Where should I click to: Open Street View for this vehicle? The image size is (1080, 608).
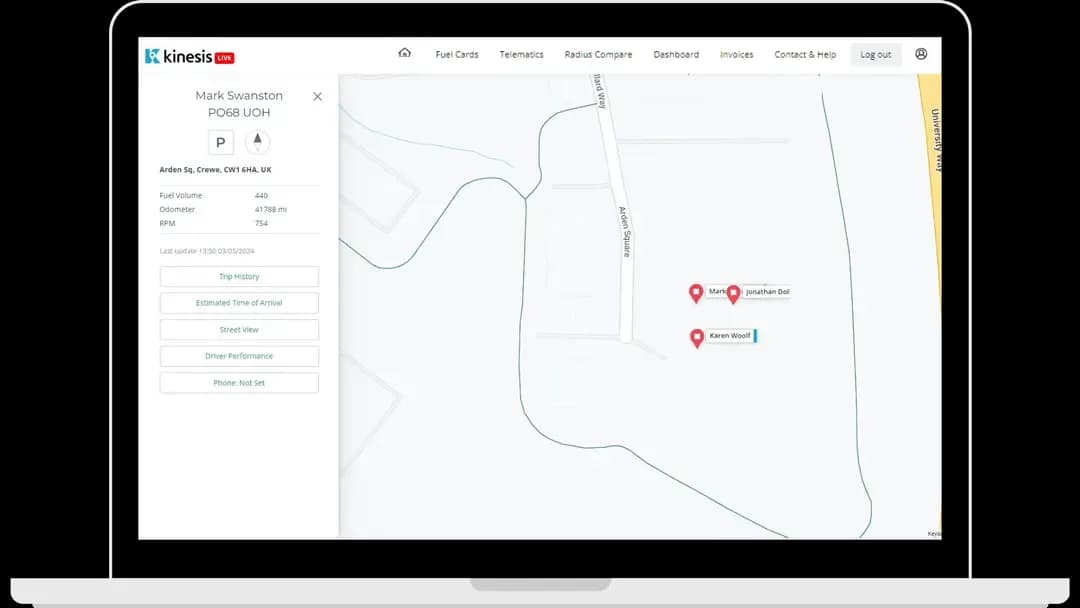tap(239, 330)
